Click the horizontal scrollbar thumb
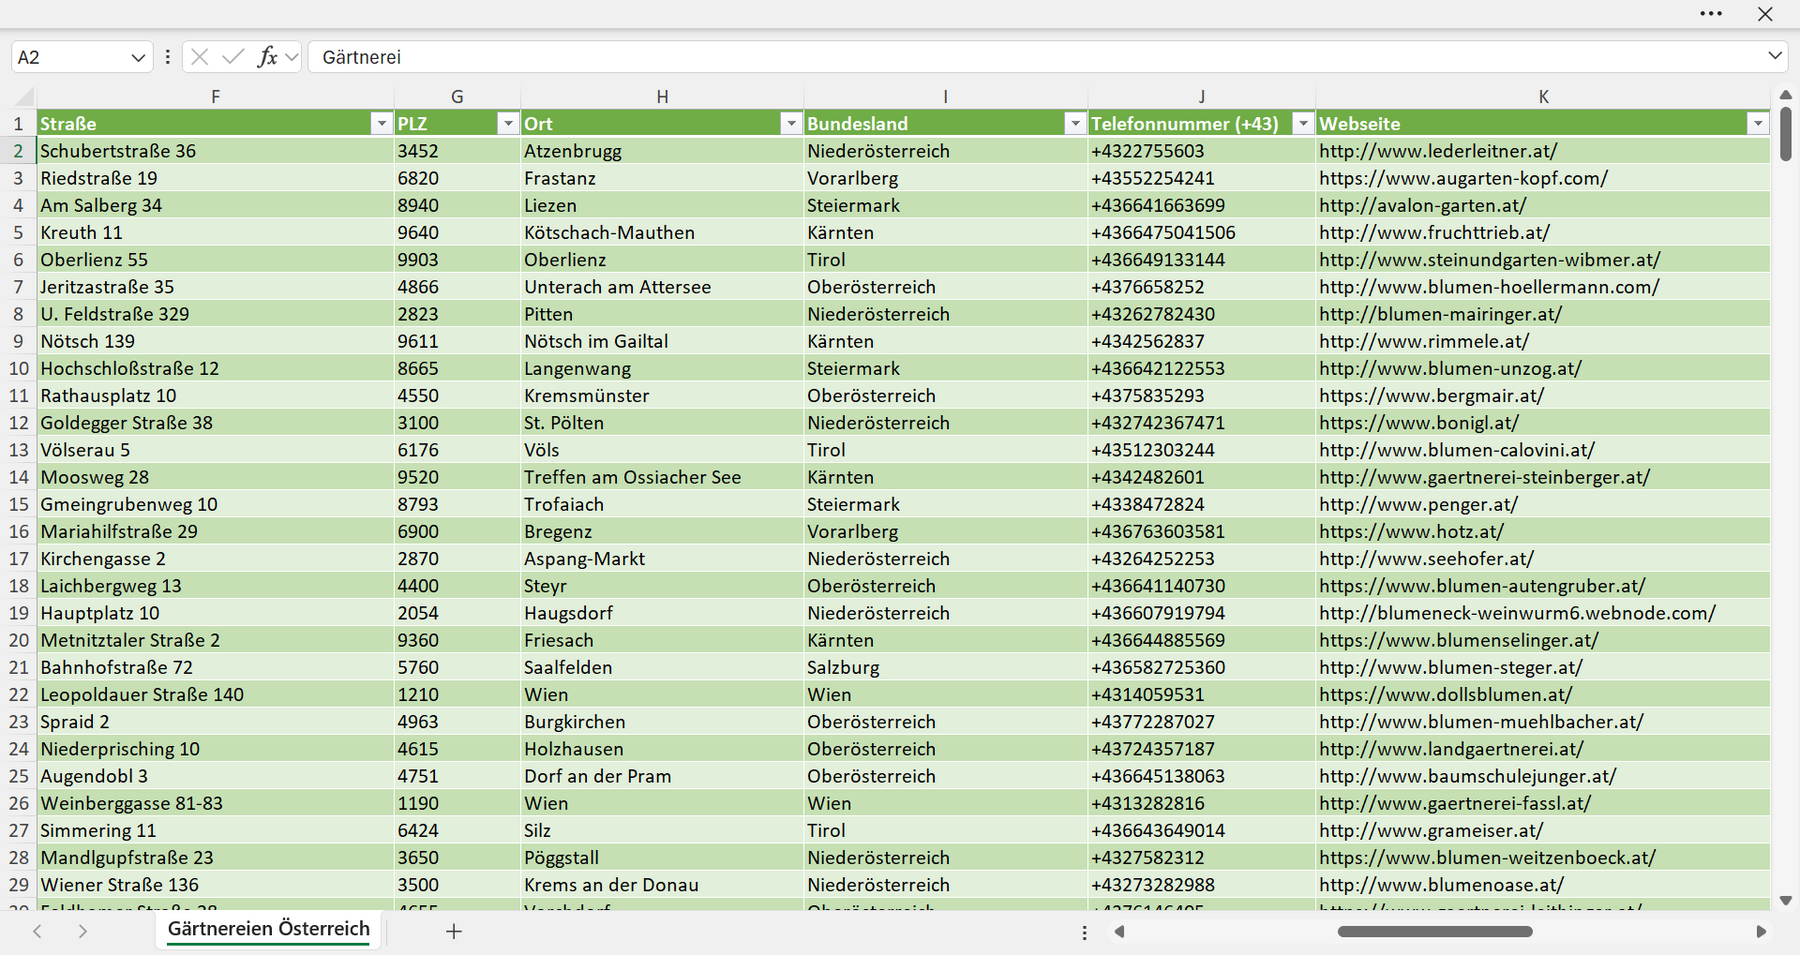1800x955 pixels. 1435,932
